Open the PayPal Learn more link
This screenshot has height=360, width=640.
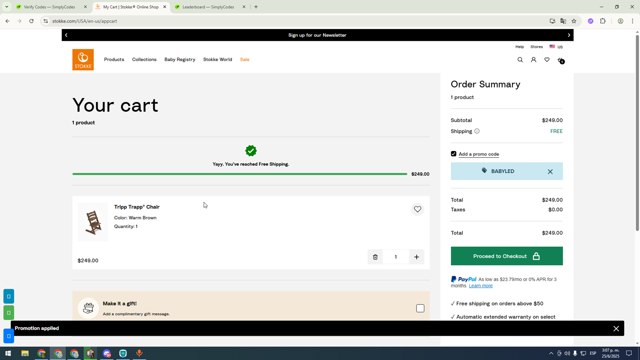click(480, 286)
